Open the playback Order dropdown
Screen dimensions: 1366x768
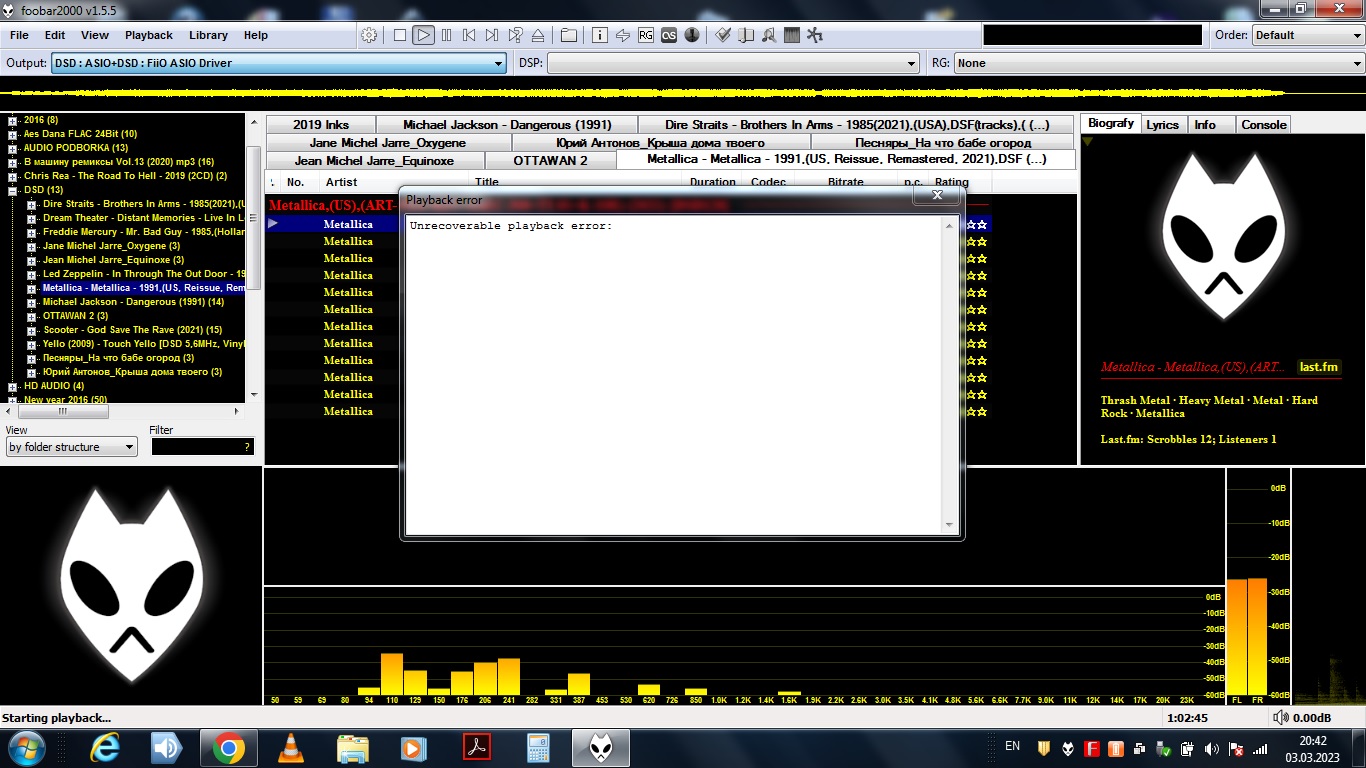pos(1307,35)
